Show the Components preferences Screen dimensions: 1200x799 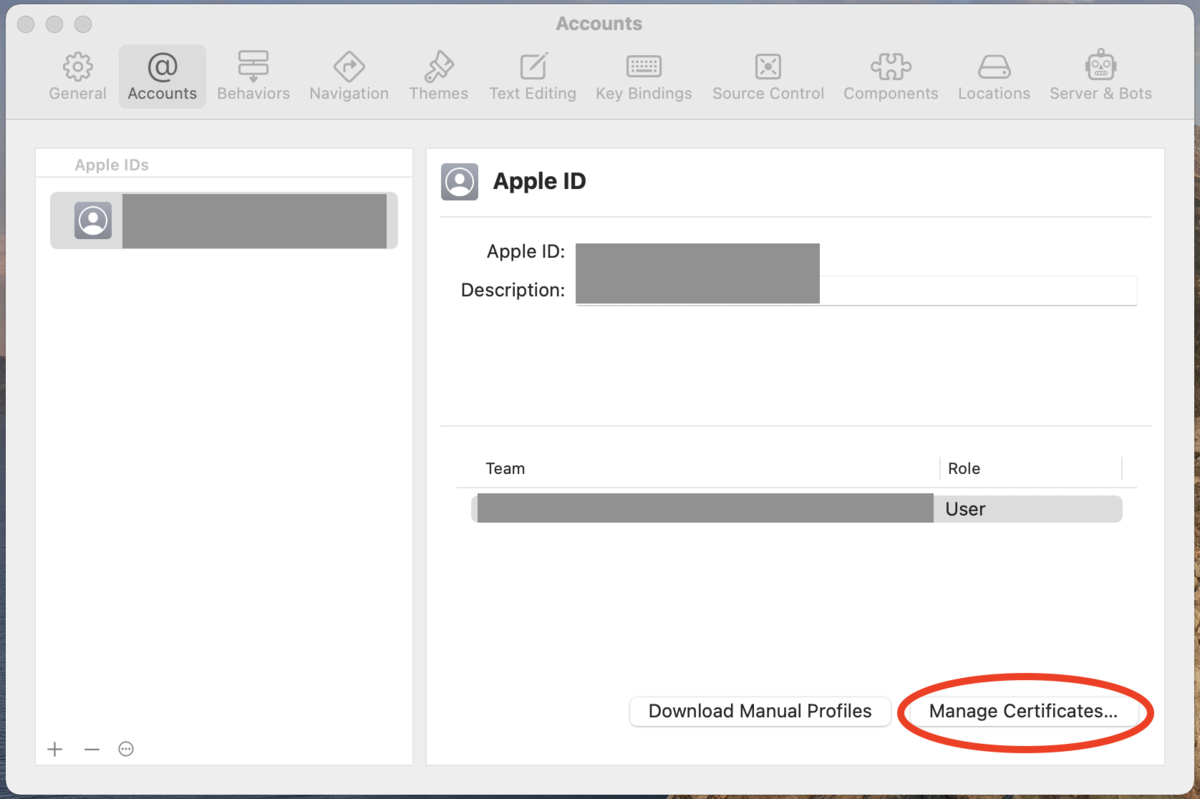[890, 77]
